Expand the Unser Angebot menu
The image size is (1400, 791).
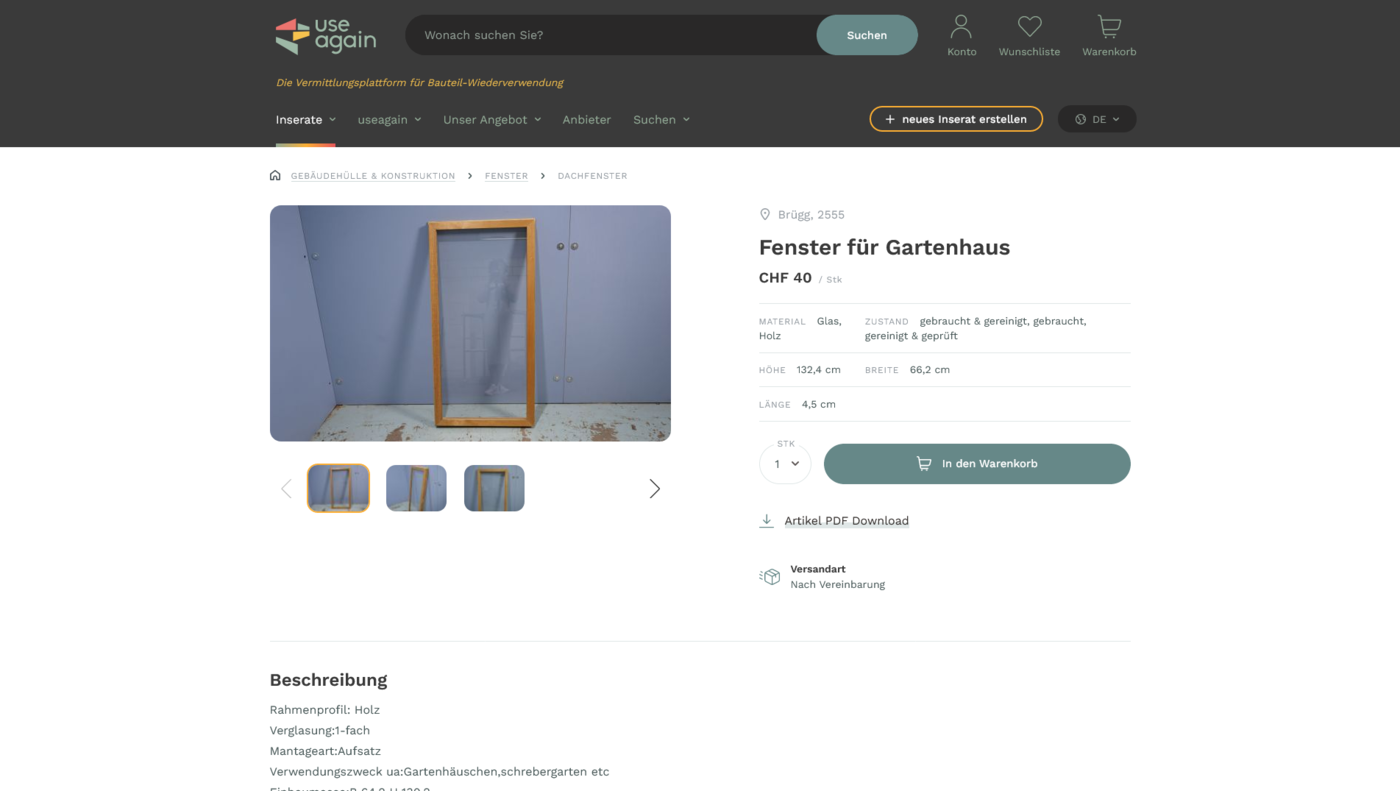492,119
